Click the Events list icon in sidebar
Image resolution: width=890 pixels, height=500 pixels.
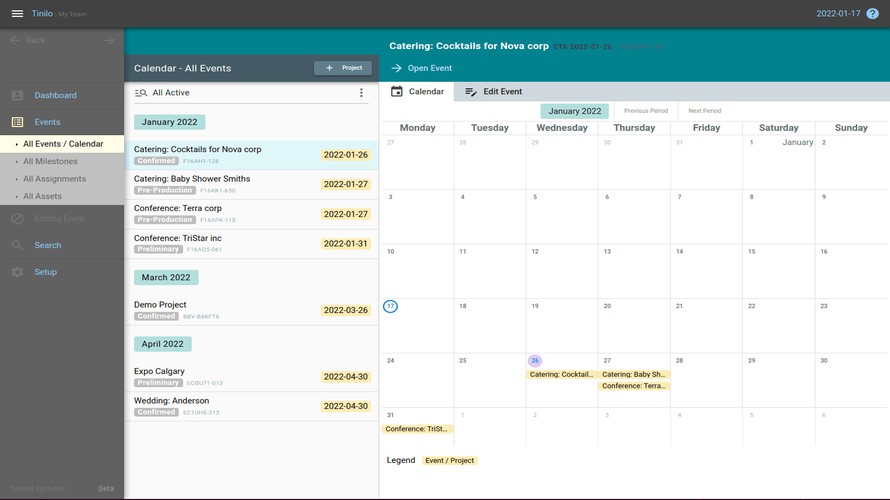tap(18, 122)
